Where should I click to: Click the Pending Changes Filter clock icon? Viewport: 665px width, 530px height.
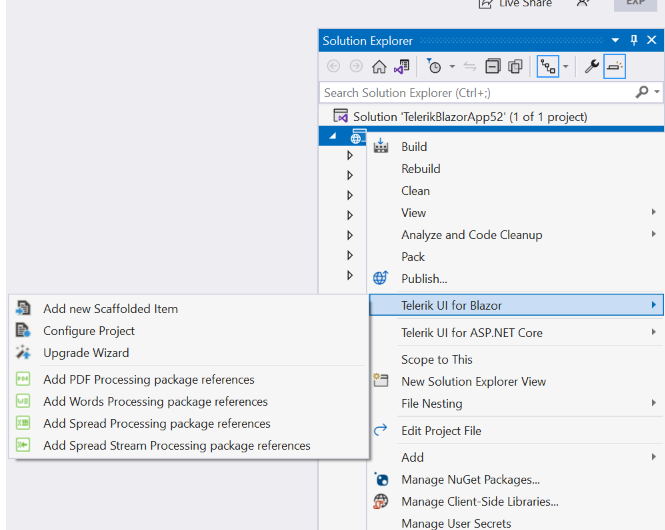(434, 67)
